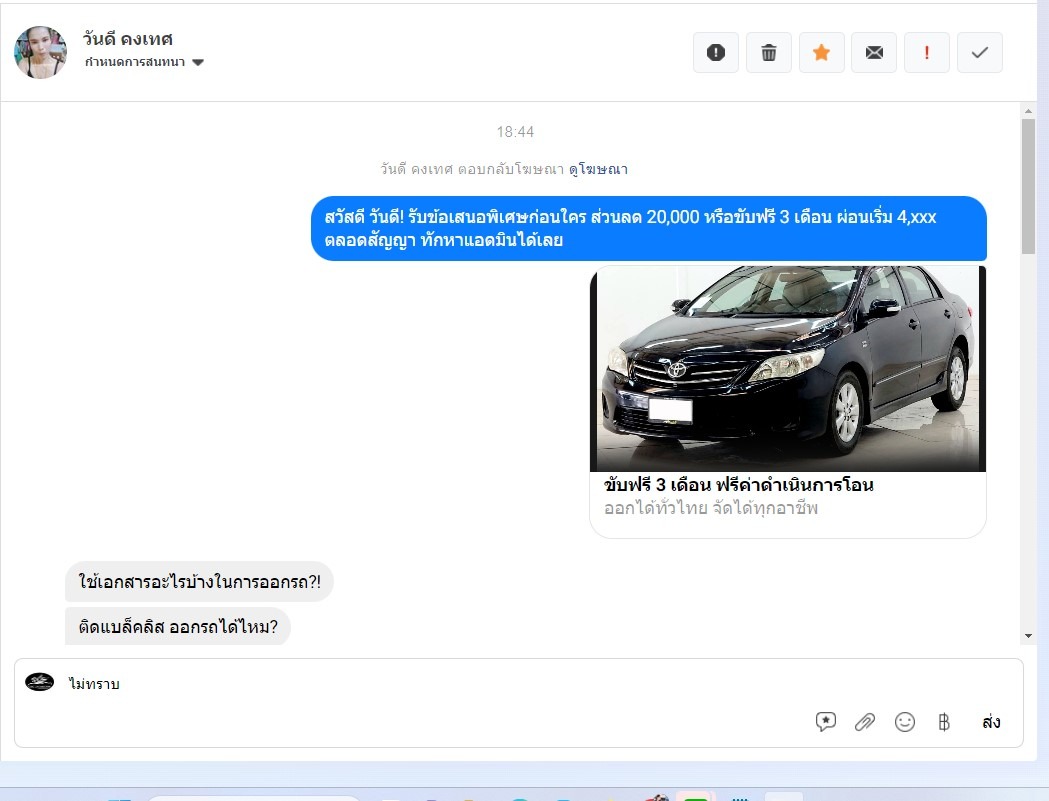
Task: Expand กำหนดการสนทนา dropdown
Action: tap(144, 62)
